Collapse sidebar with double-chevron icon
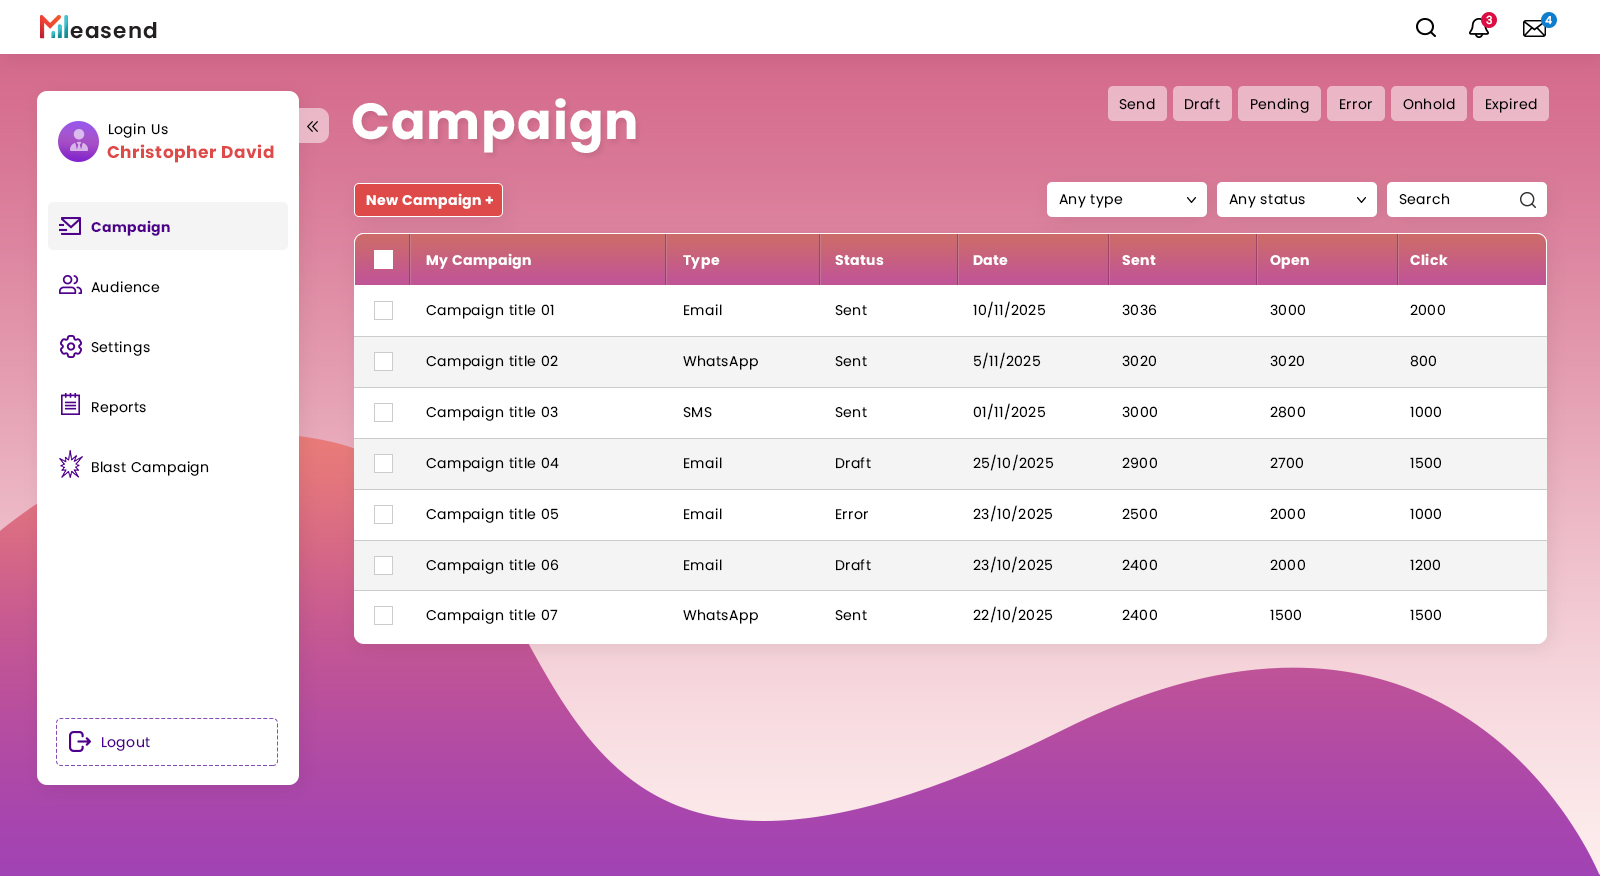This screenshot has height=876, width=1600. (x=313, y=126)
